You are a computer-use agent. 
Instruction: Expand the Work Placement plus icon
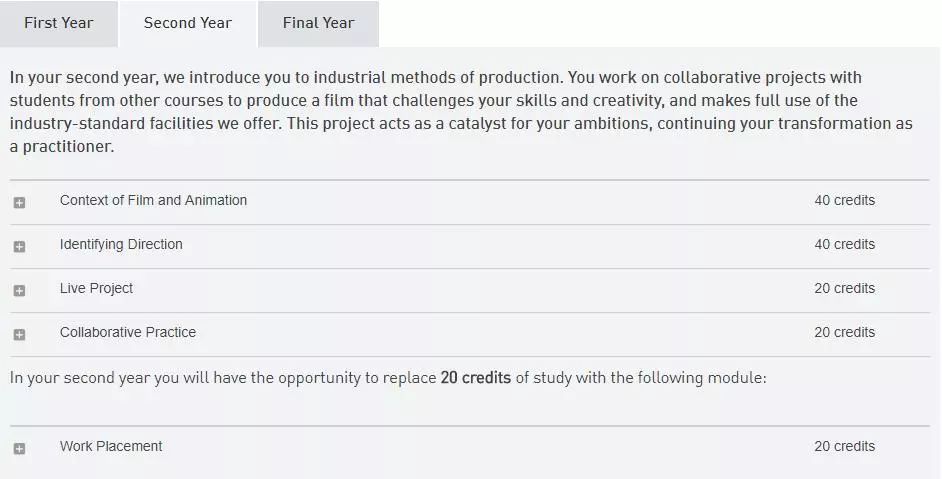[19, 449]
